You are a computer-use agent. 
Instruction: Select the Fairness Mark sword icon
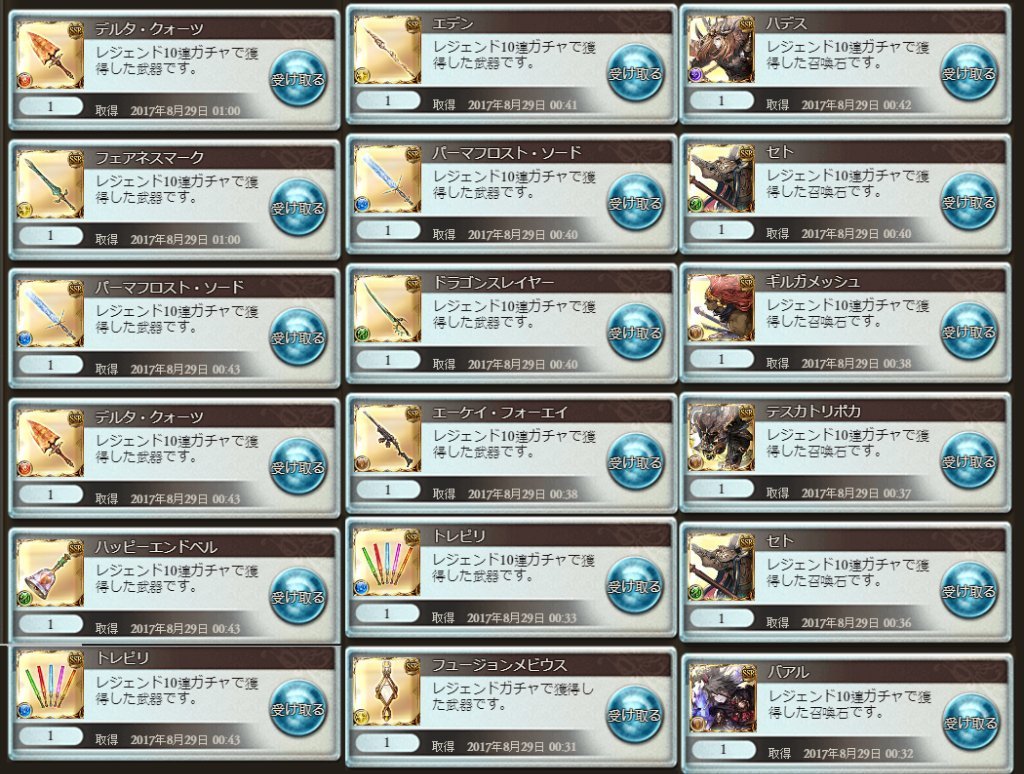click(50, 184)
